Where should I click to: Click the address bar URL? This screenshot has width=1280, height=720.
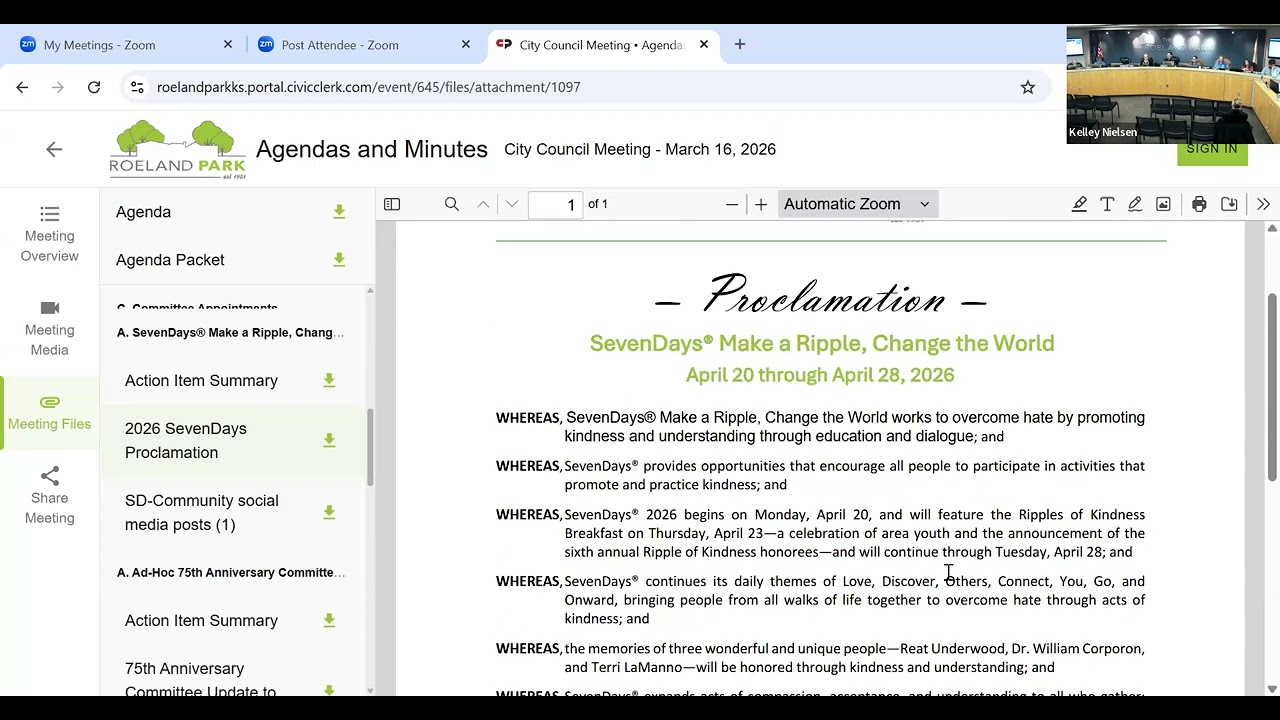(x=368, y=87)
